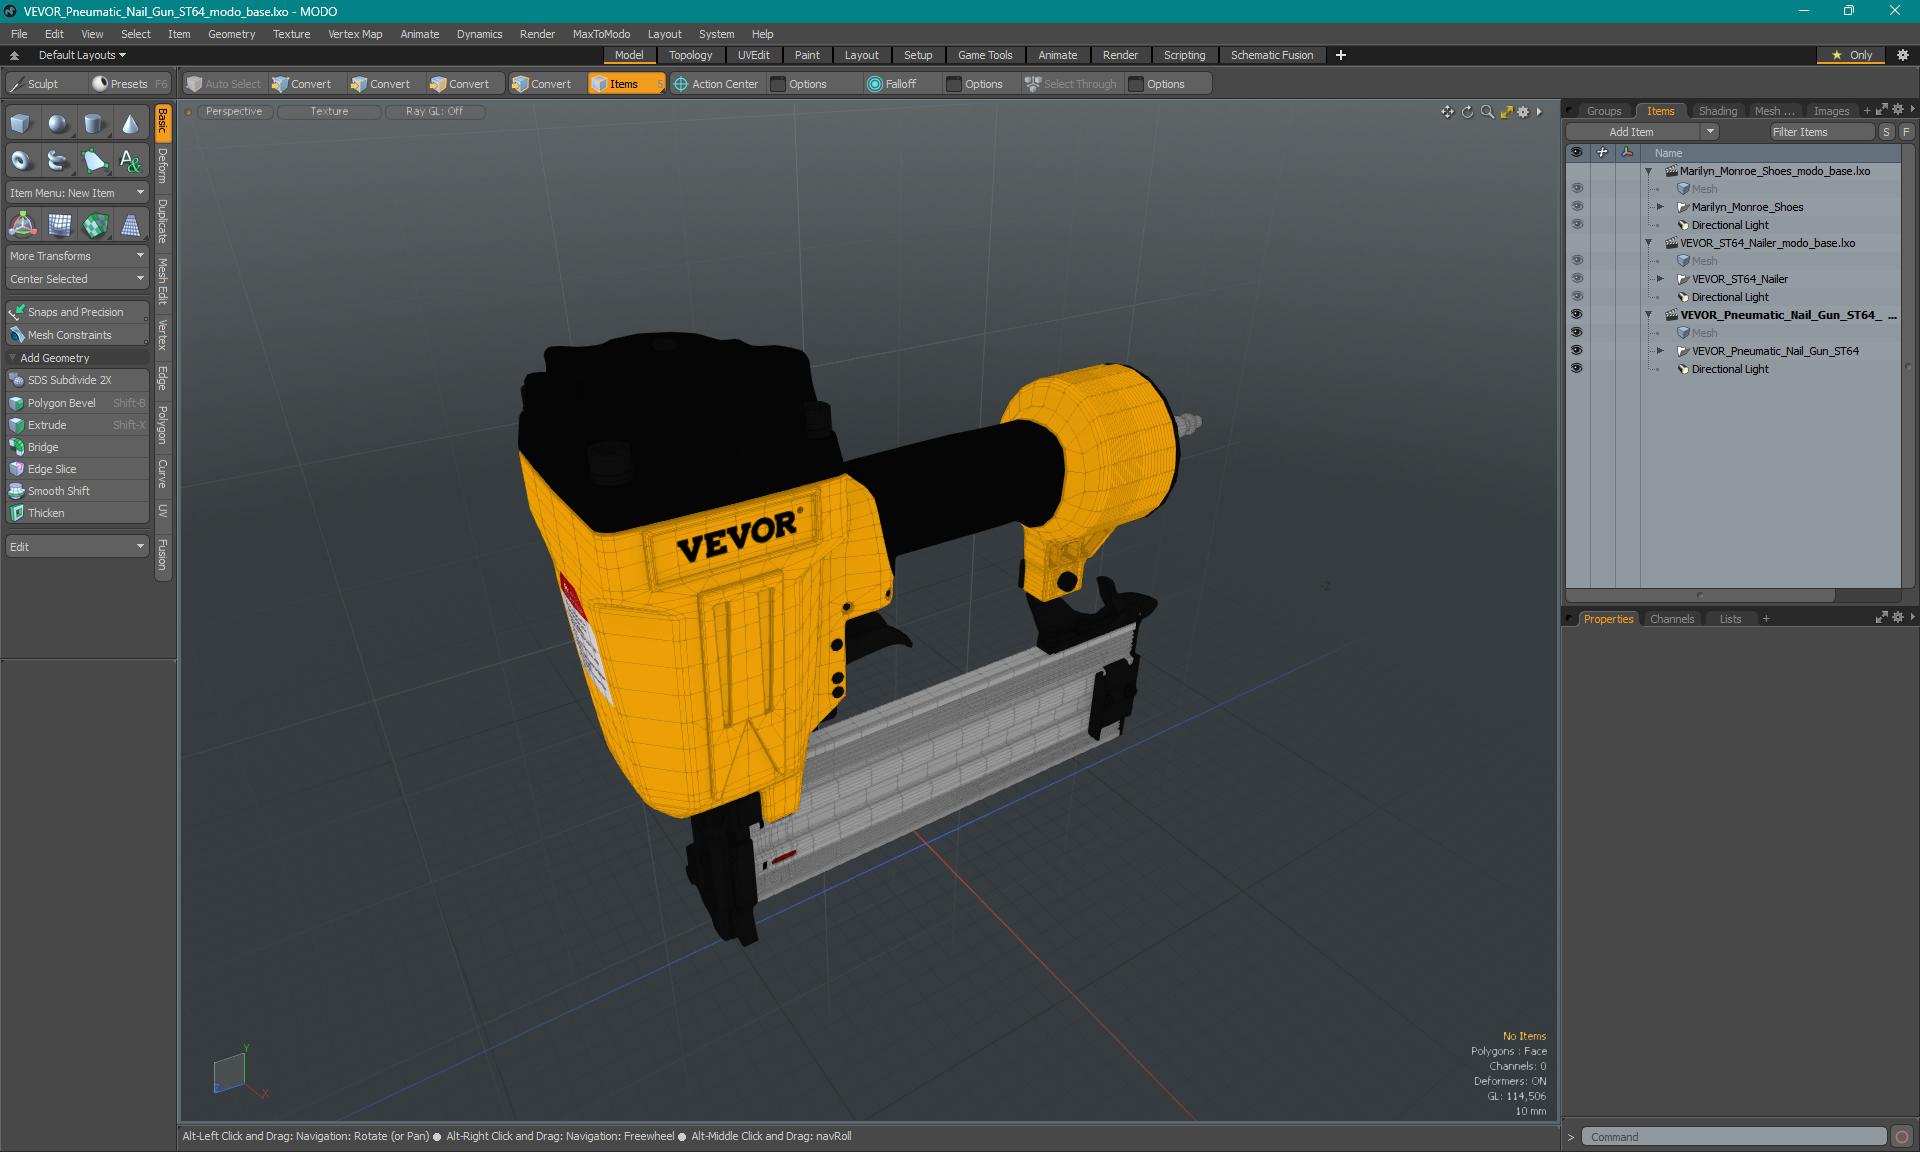Click the viewport rotate icon
This screenshot has height=1152, width=1920.
1467,112
